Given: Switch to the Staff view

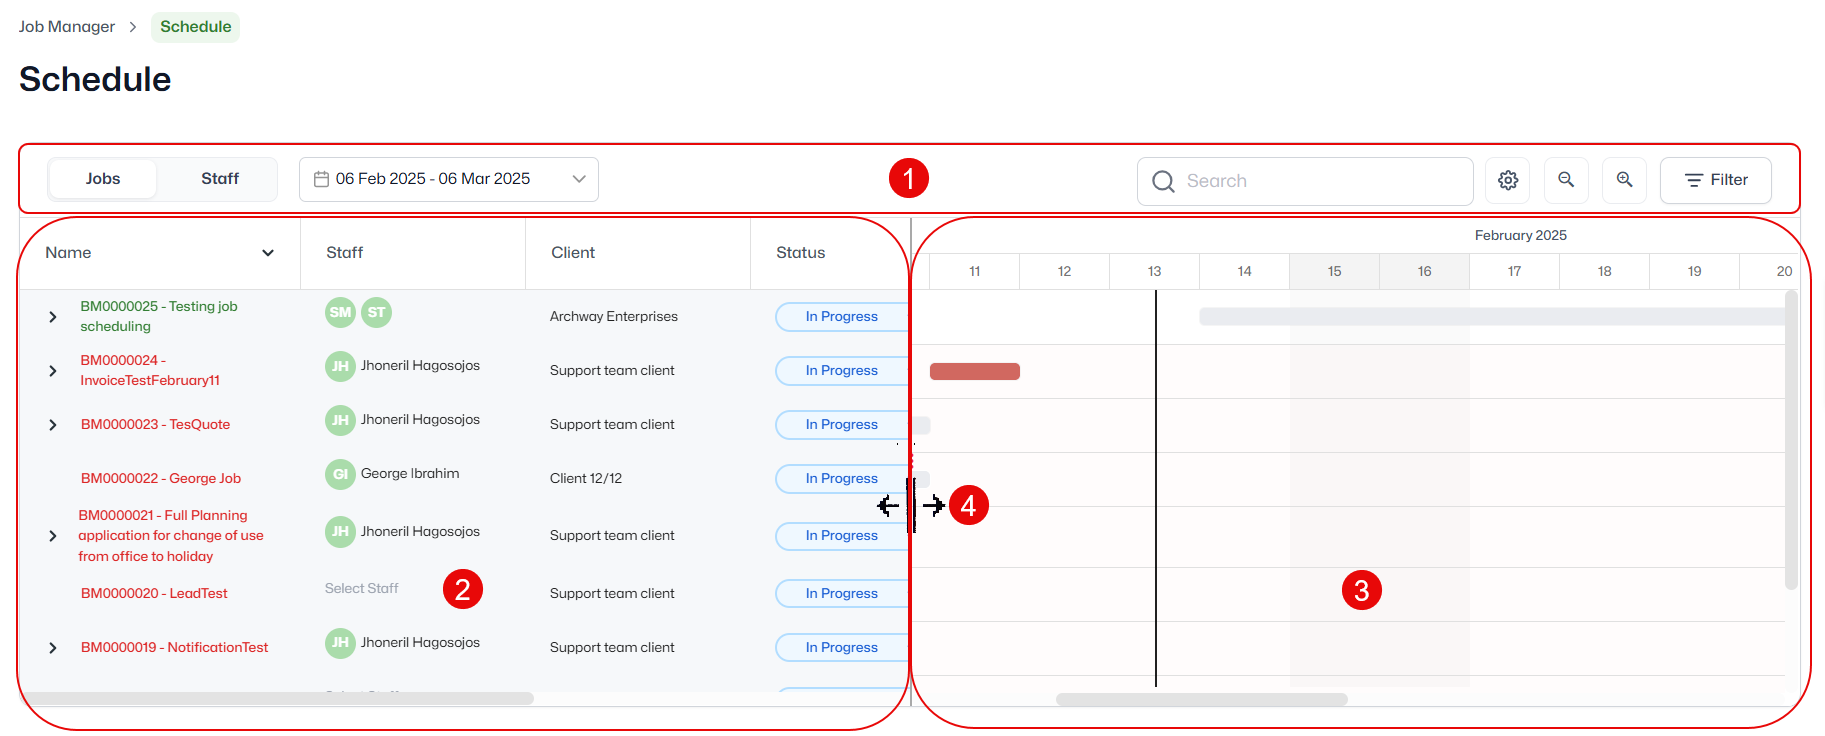Looking at the screenshot, I should click(x=220, y=179).
